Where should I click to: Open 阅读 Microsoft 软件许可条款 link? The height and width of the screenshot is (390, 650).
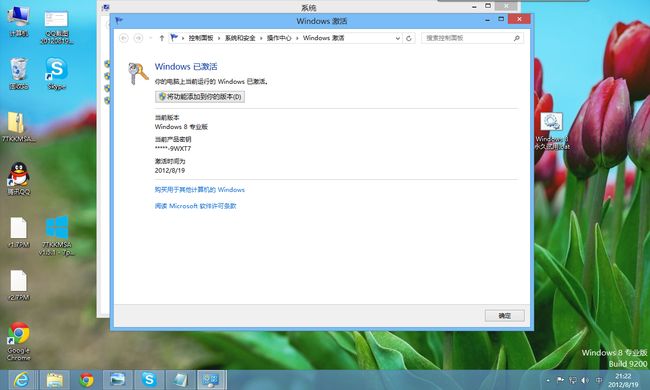pyautogui.click(x=195, y=206)
